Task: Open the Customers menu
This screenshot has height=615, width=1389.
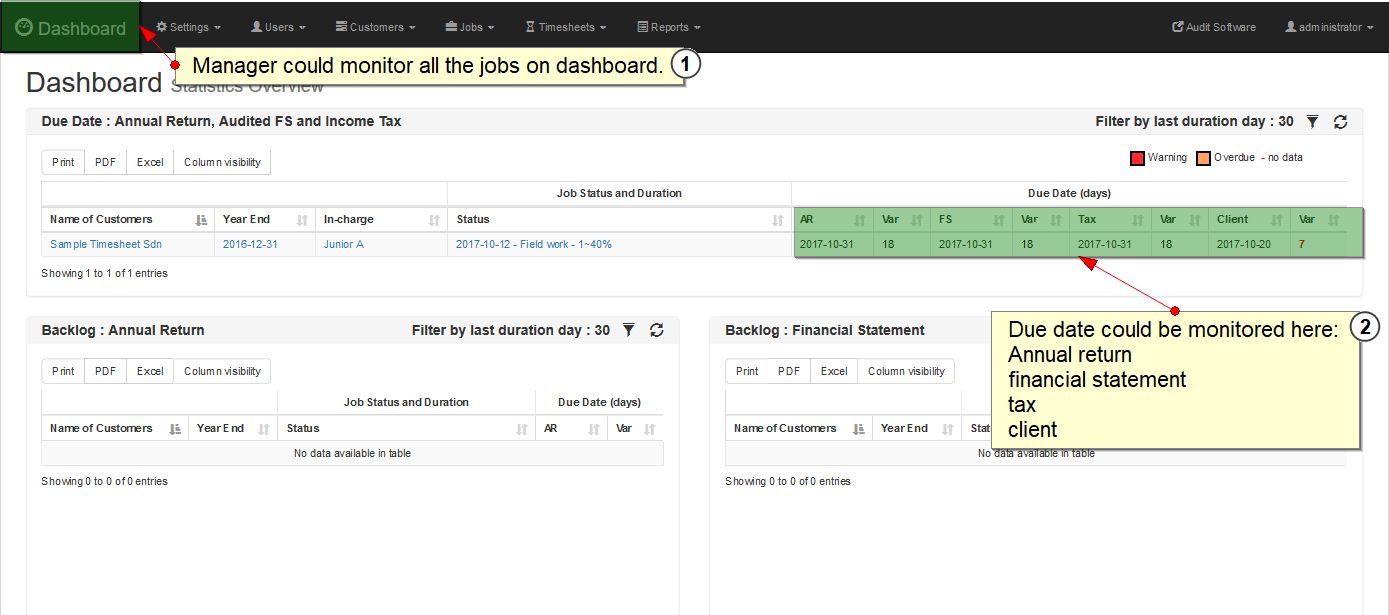Action: [x=375, y=27]
